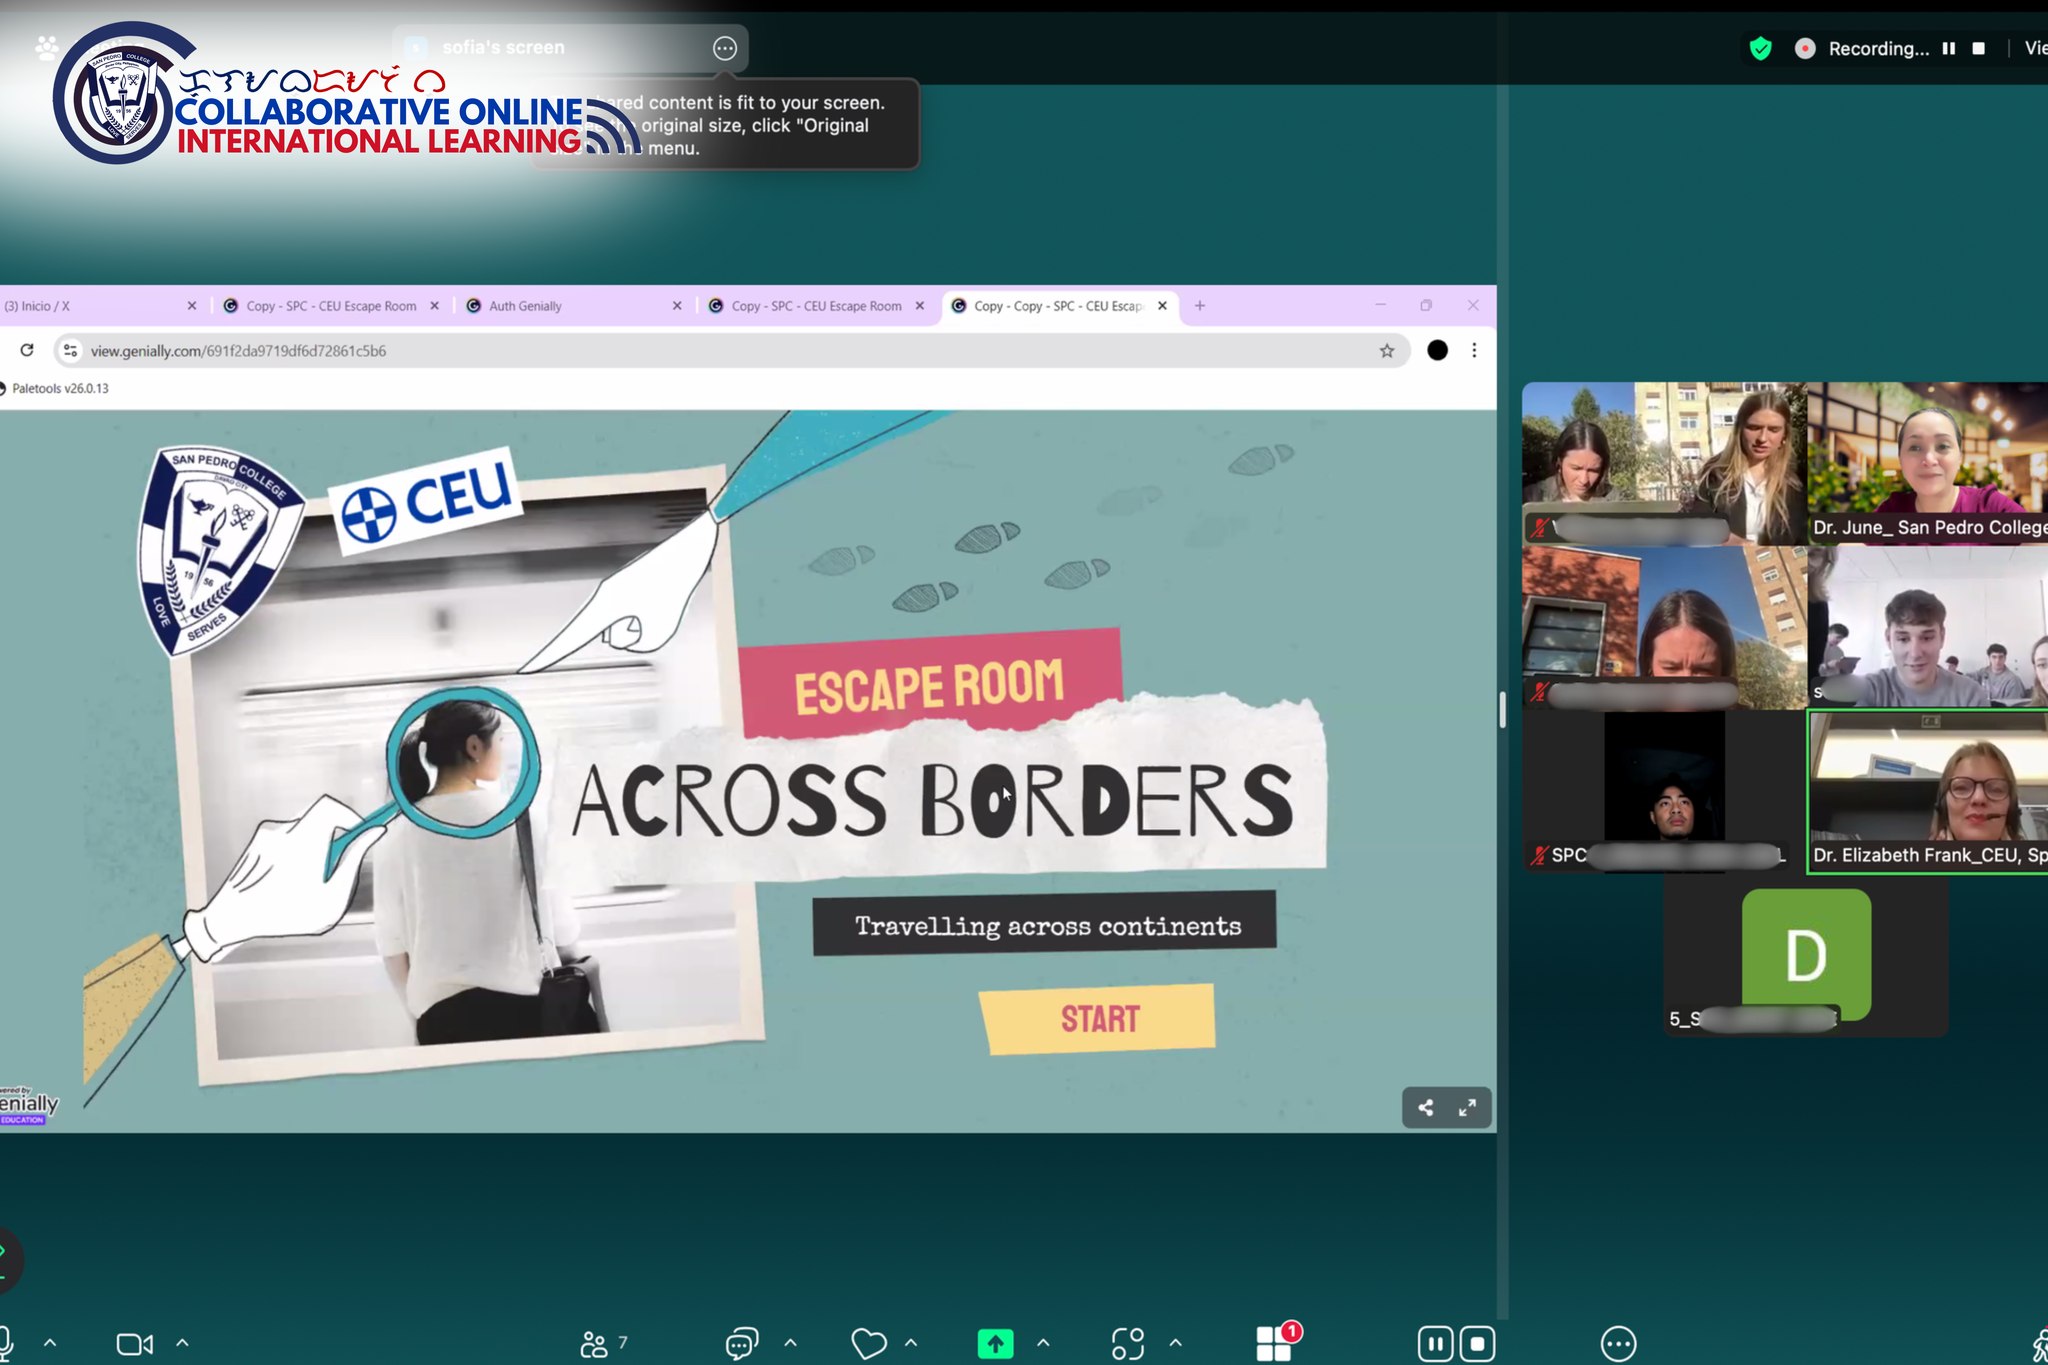Open the Reactions heart icon

[x=869, y=1343]
